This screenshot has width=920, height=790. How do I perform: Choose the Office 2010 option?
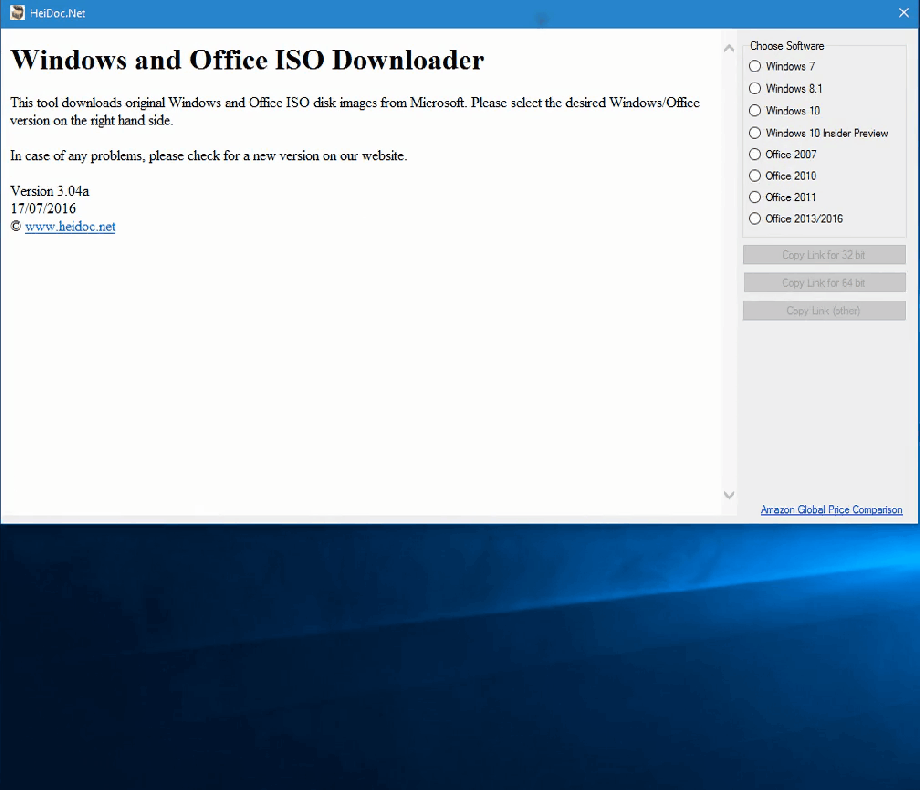tap(756, 176)
